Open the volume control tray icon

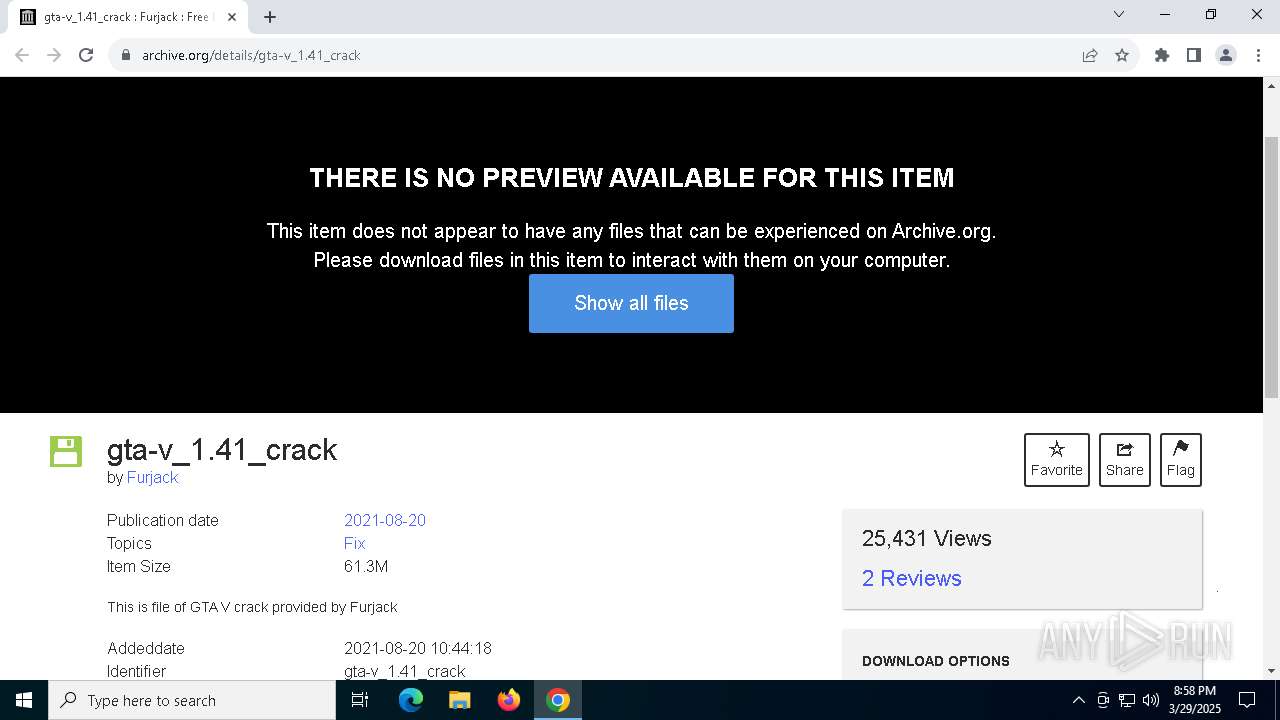tap(1151, 700)
